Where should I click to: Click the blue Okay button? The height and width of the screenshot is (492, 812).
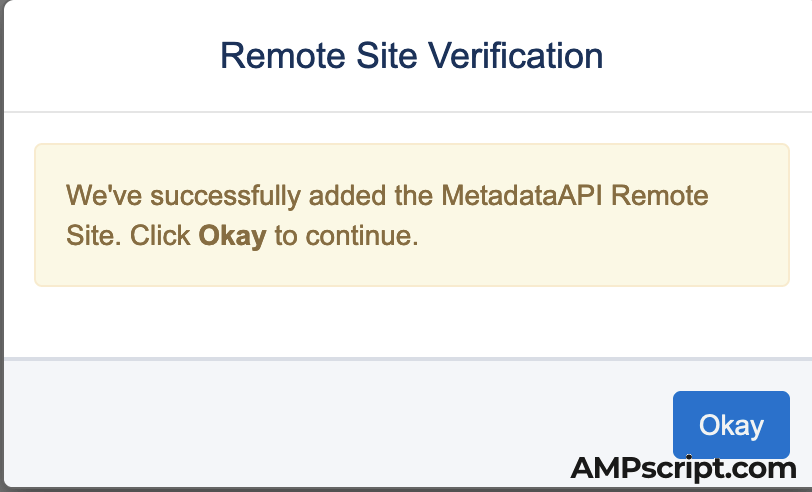[x=731, y=425]
